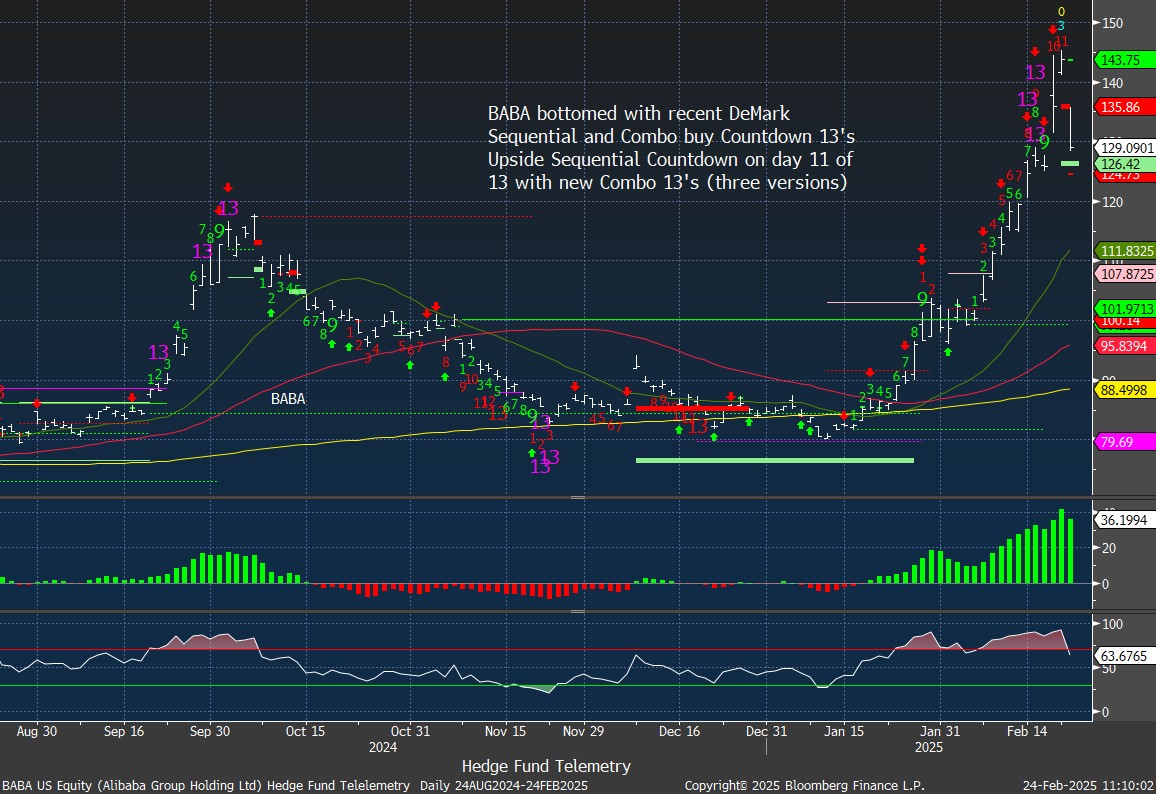Select the Sep 16 date label

124,731
